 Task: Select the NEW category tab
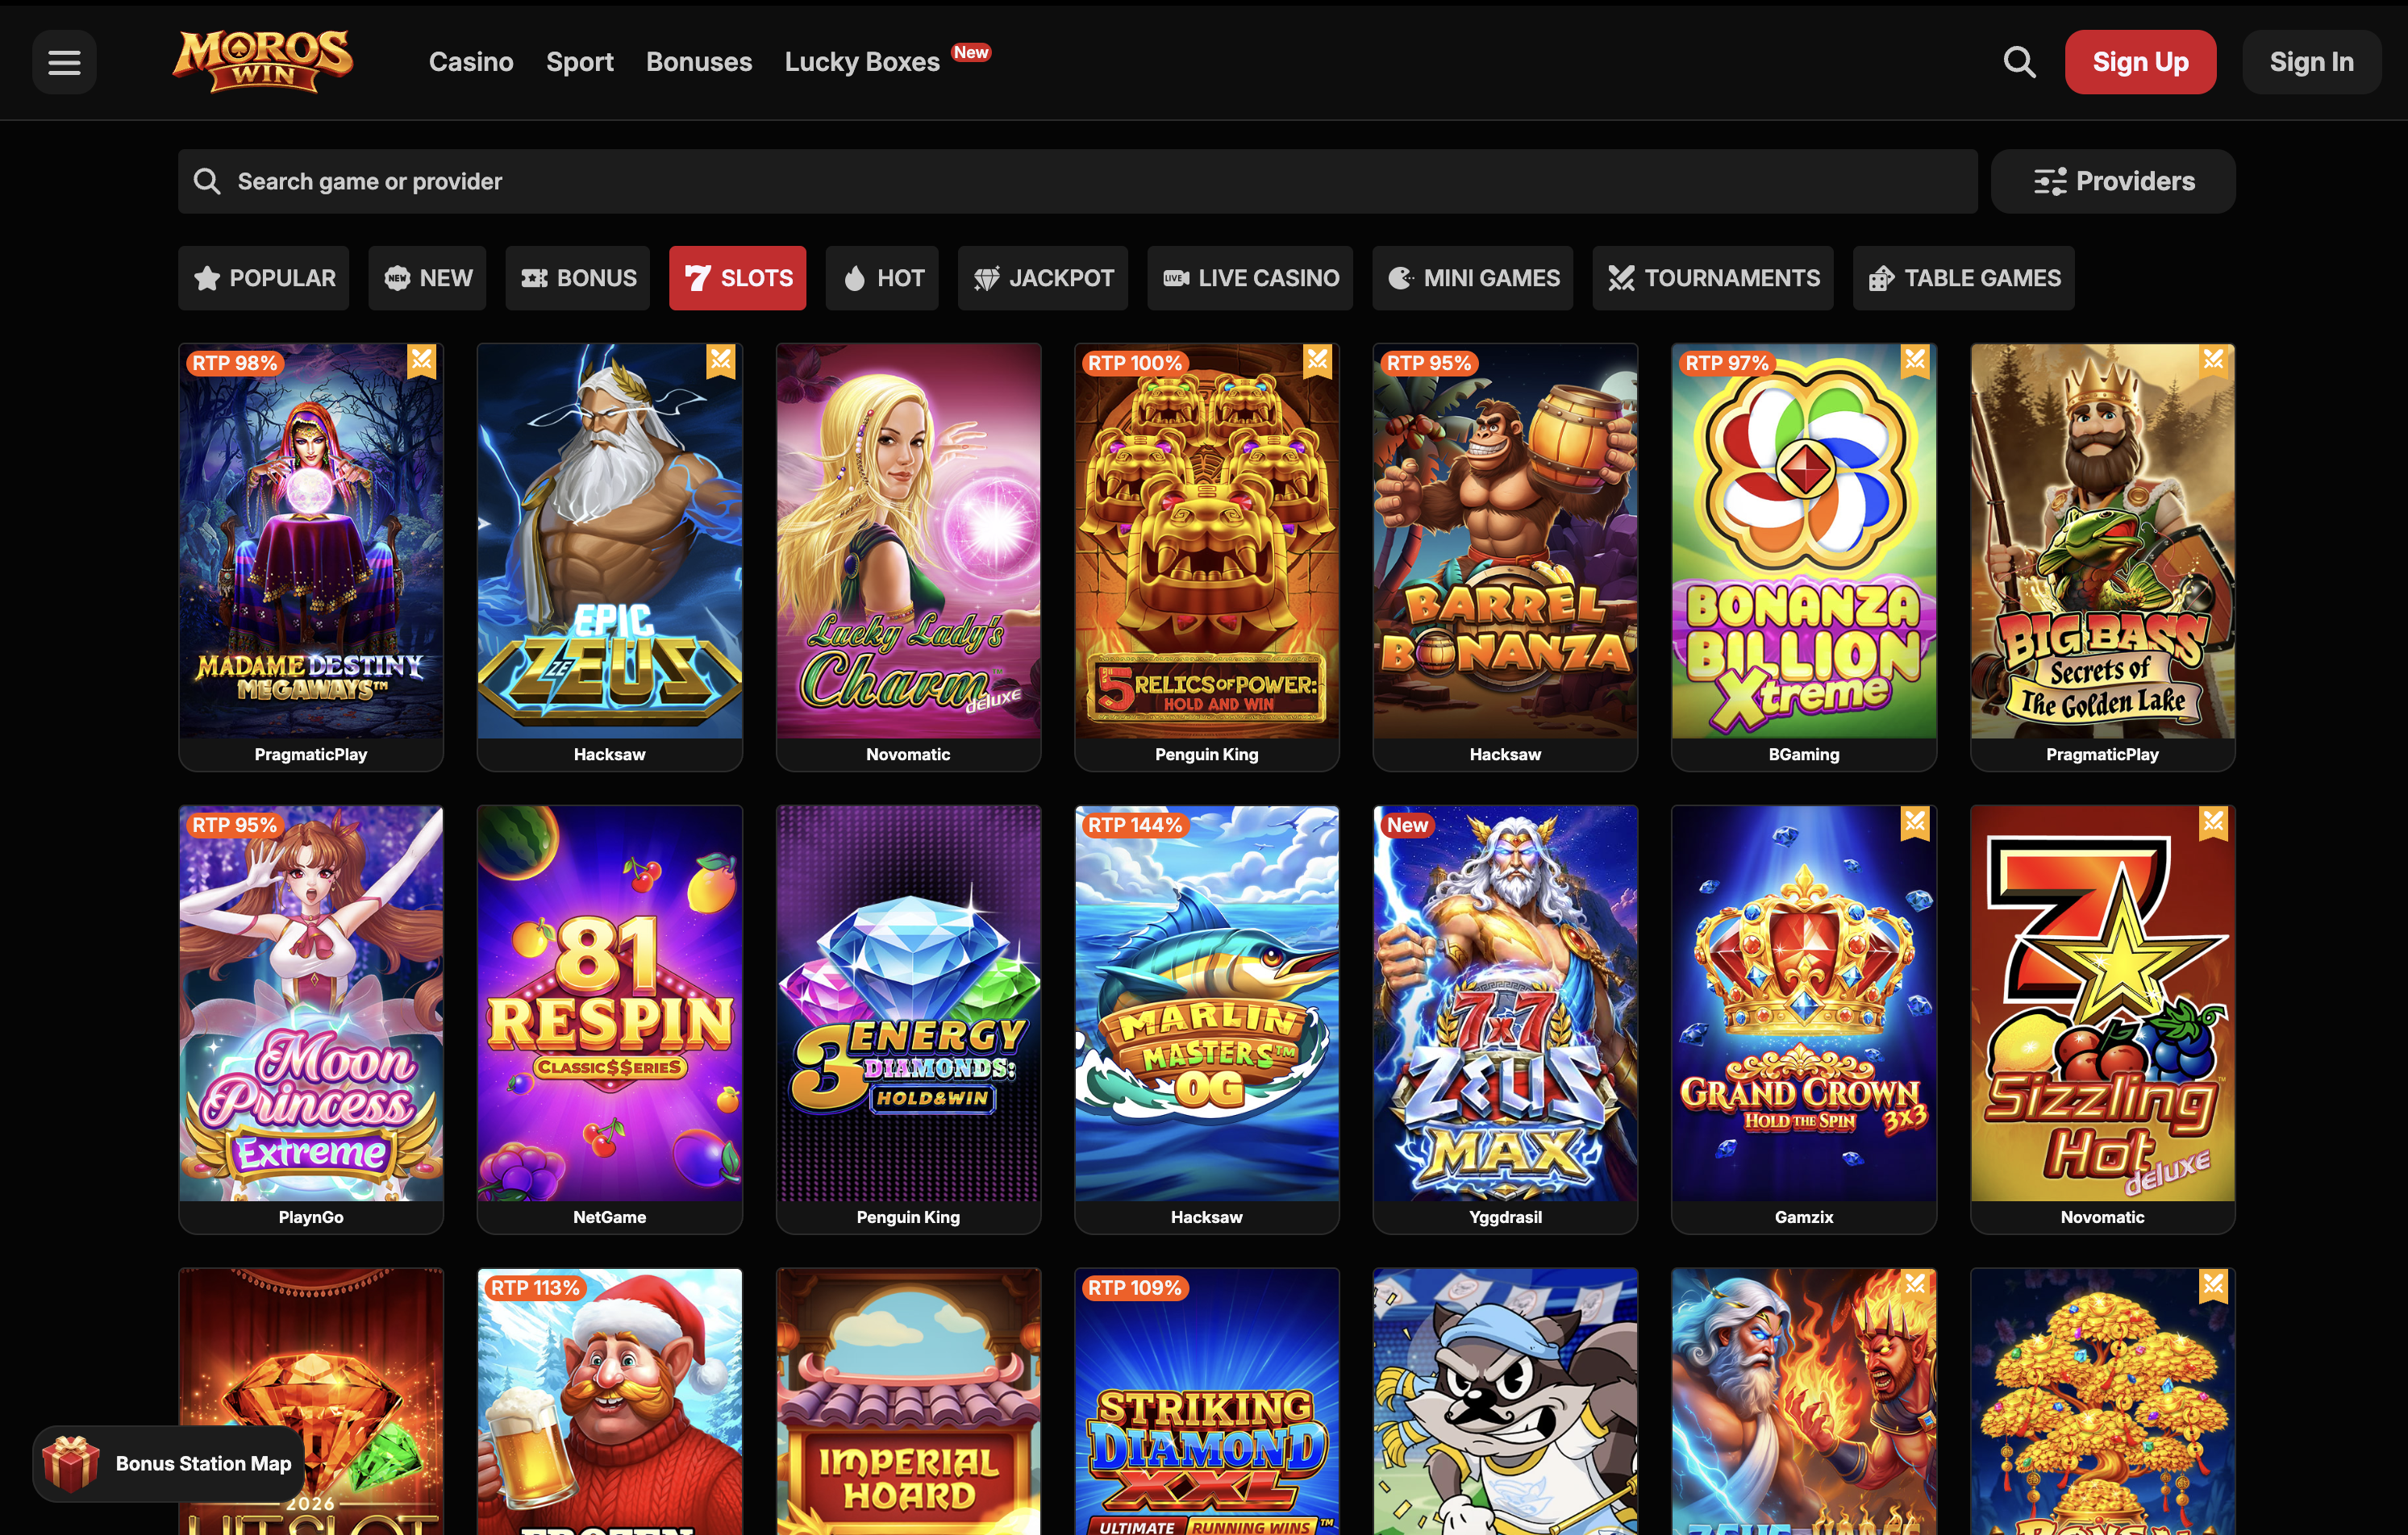point(427,278)
